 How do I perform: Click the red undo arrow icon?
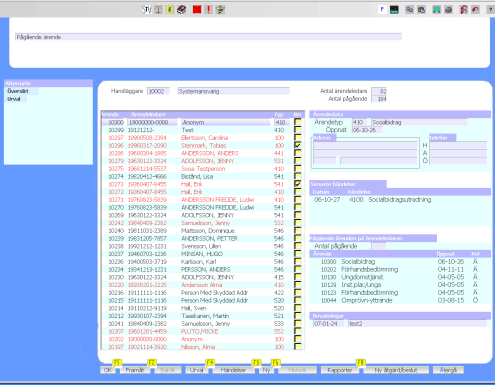click(x=475, y=10)
